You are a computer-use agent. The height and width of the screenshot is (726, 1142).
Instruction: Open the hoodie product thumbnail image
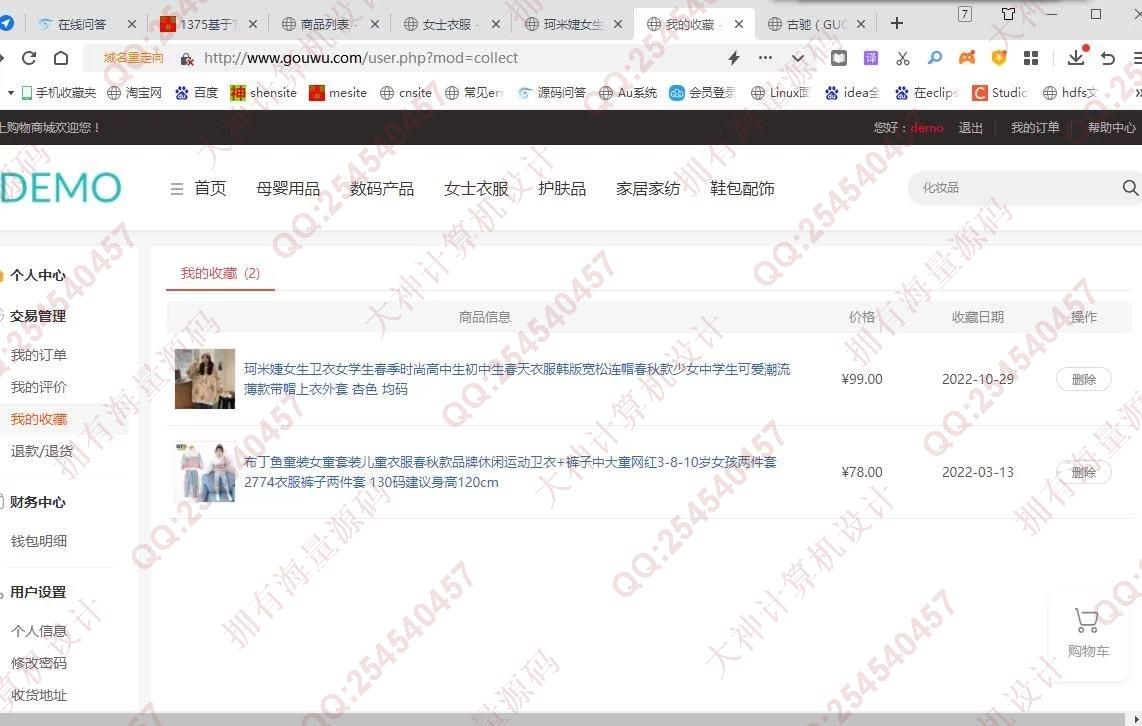(x=205, y=379)
